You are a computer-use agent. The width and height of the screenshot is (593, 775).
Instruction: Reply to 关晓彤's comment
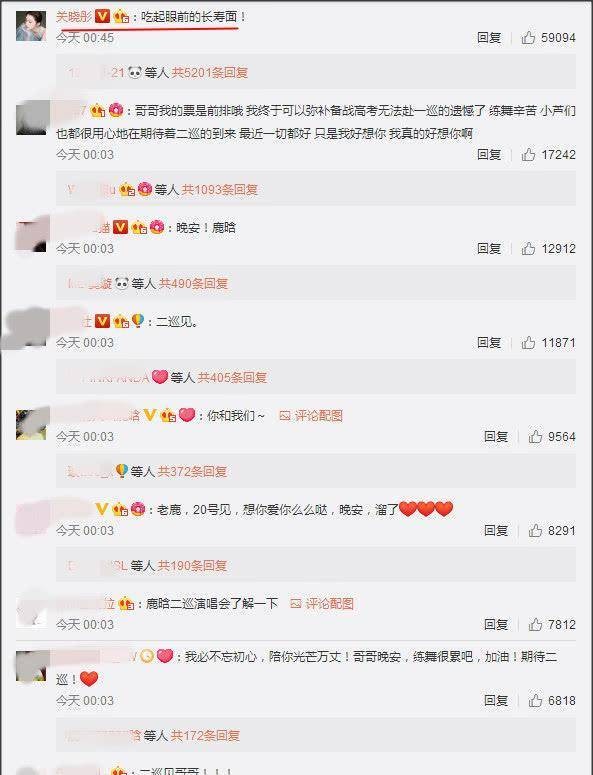point(489,38)
